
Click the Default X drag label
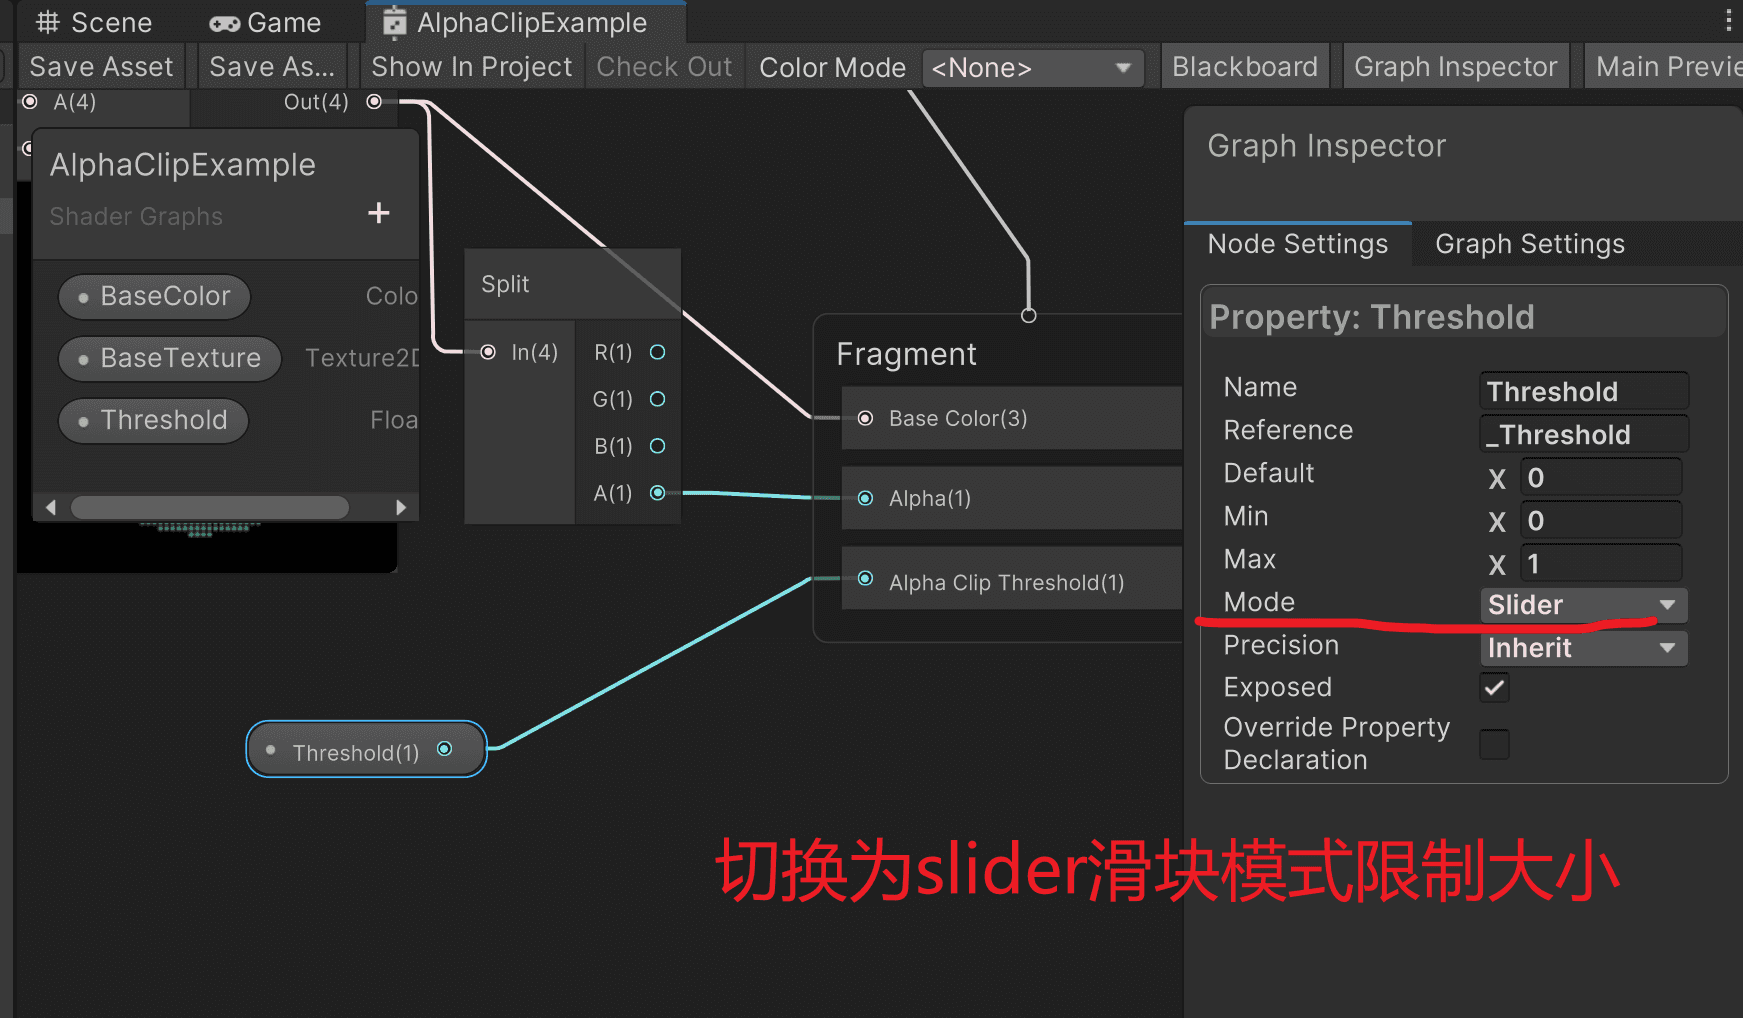[1497, 479]
